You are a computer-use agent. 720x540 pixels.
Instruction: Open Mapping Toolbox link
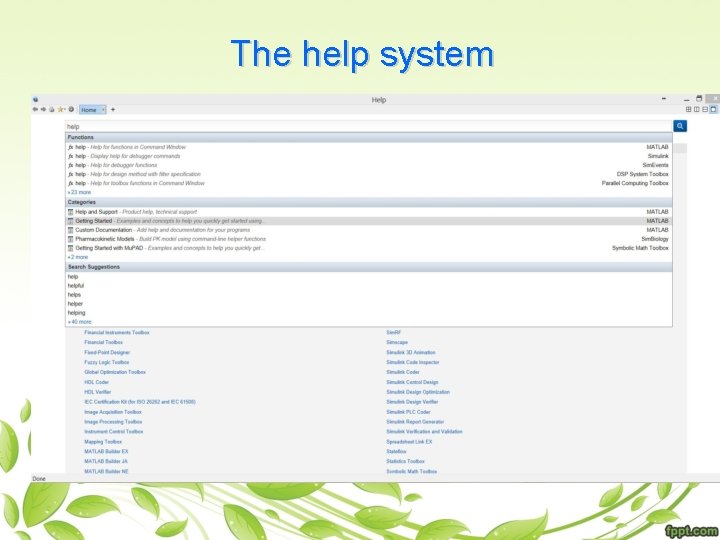(103, 442)
